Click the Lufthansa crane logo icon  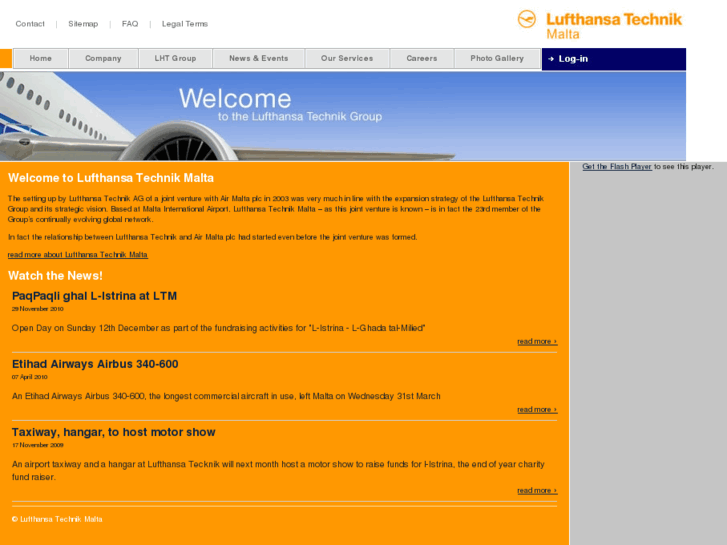527,19
